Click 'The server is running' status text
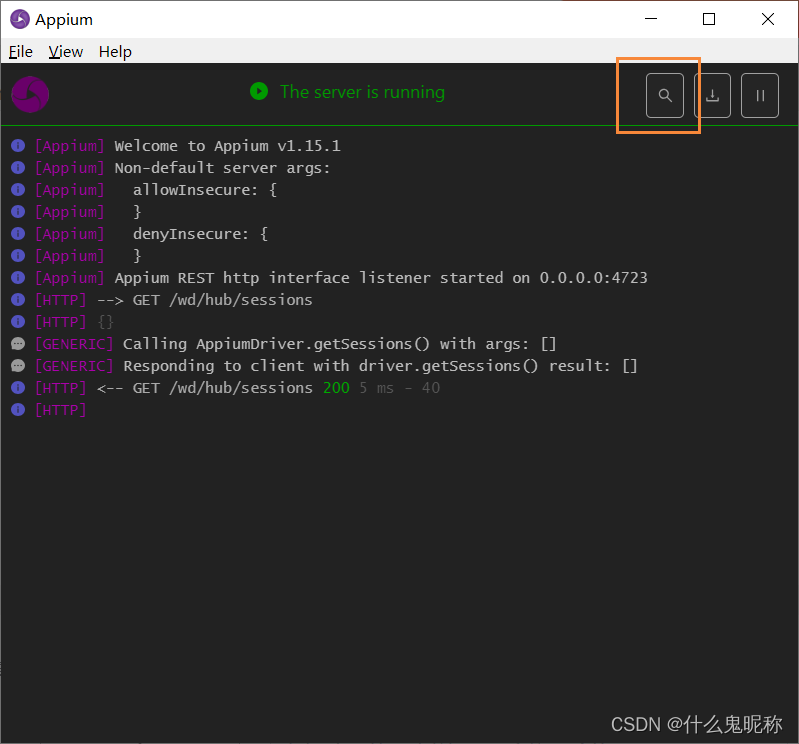Viewport: 799px width, 744px height. pyautogui.click(x=362, y=92)
